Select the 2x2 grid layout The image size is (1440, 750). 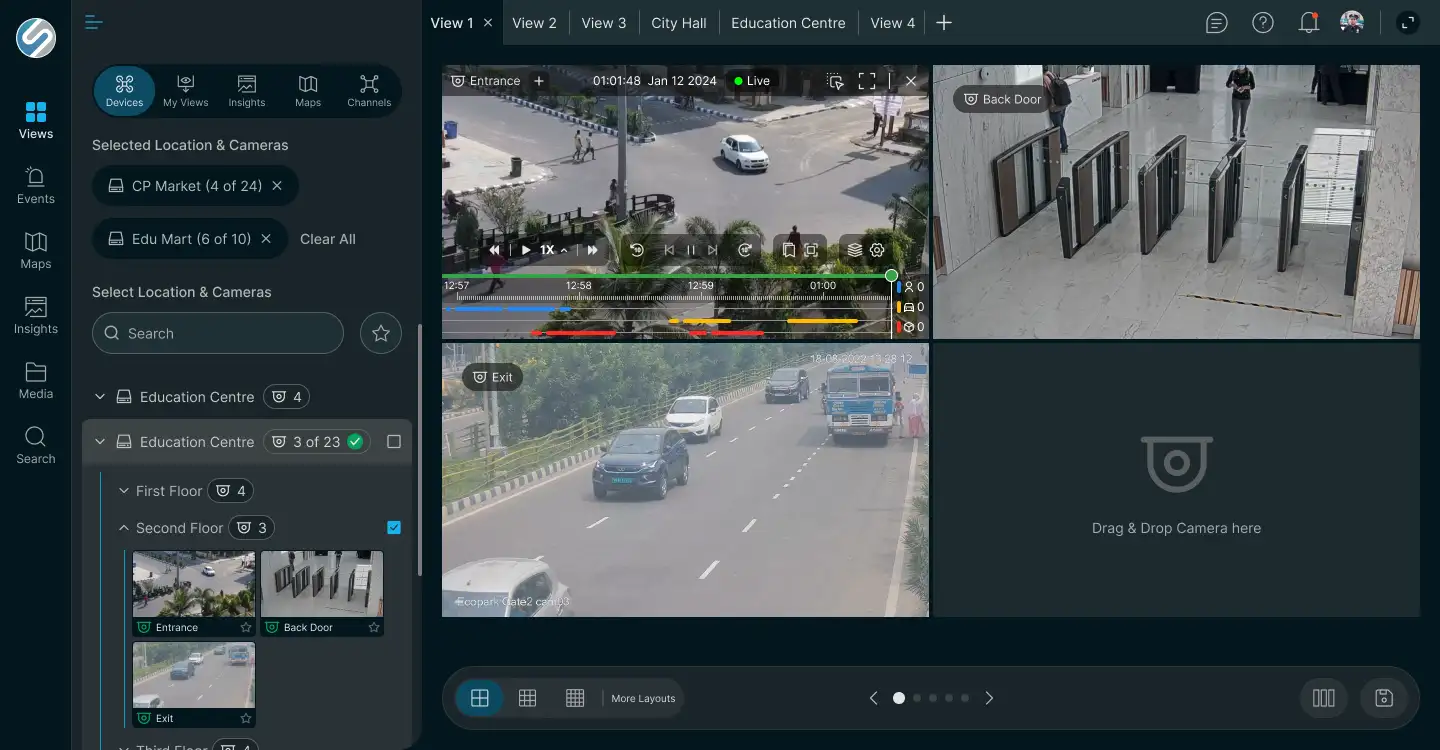(x=480, y=698)
